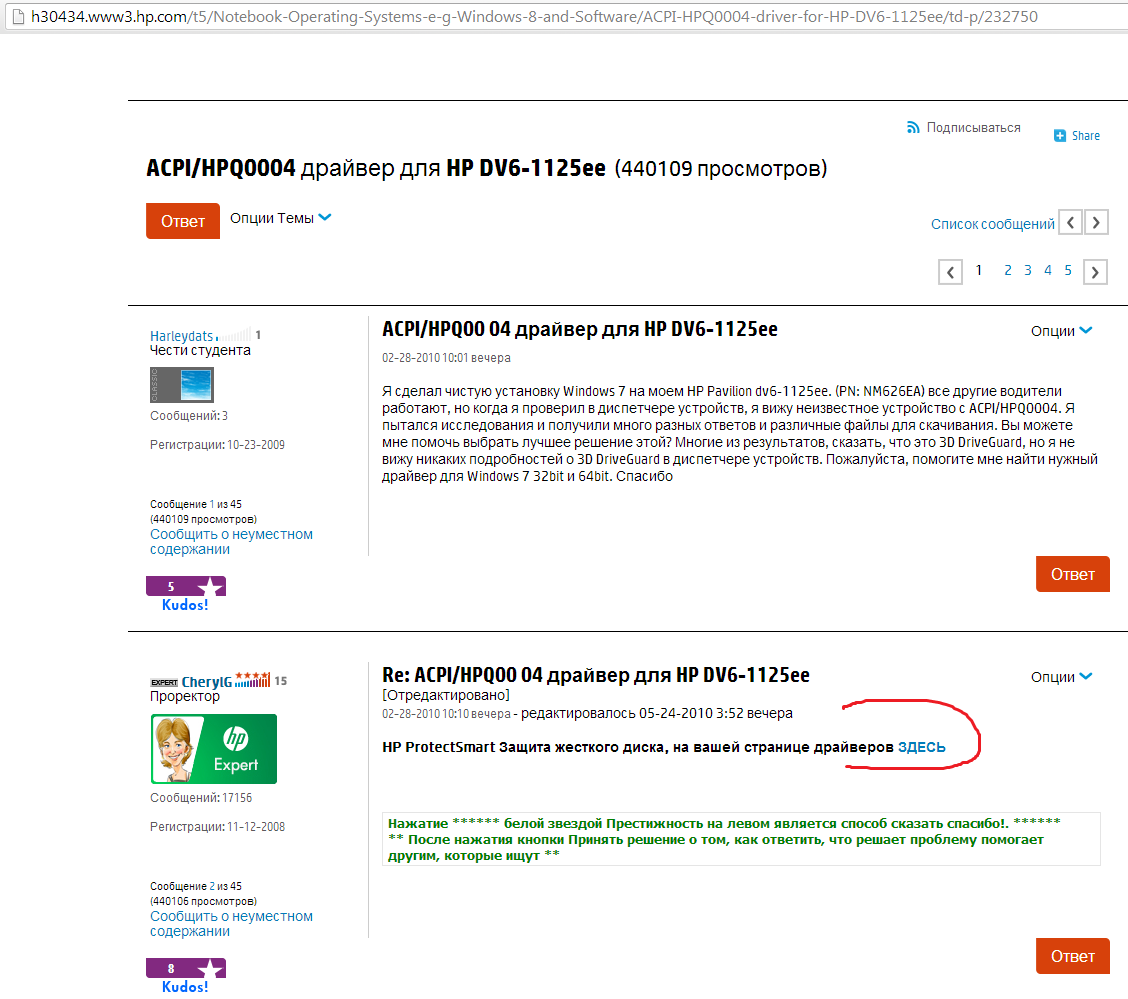Click next page arrow in pagination

pos(1095,272)
